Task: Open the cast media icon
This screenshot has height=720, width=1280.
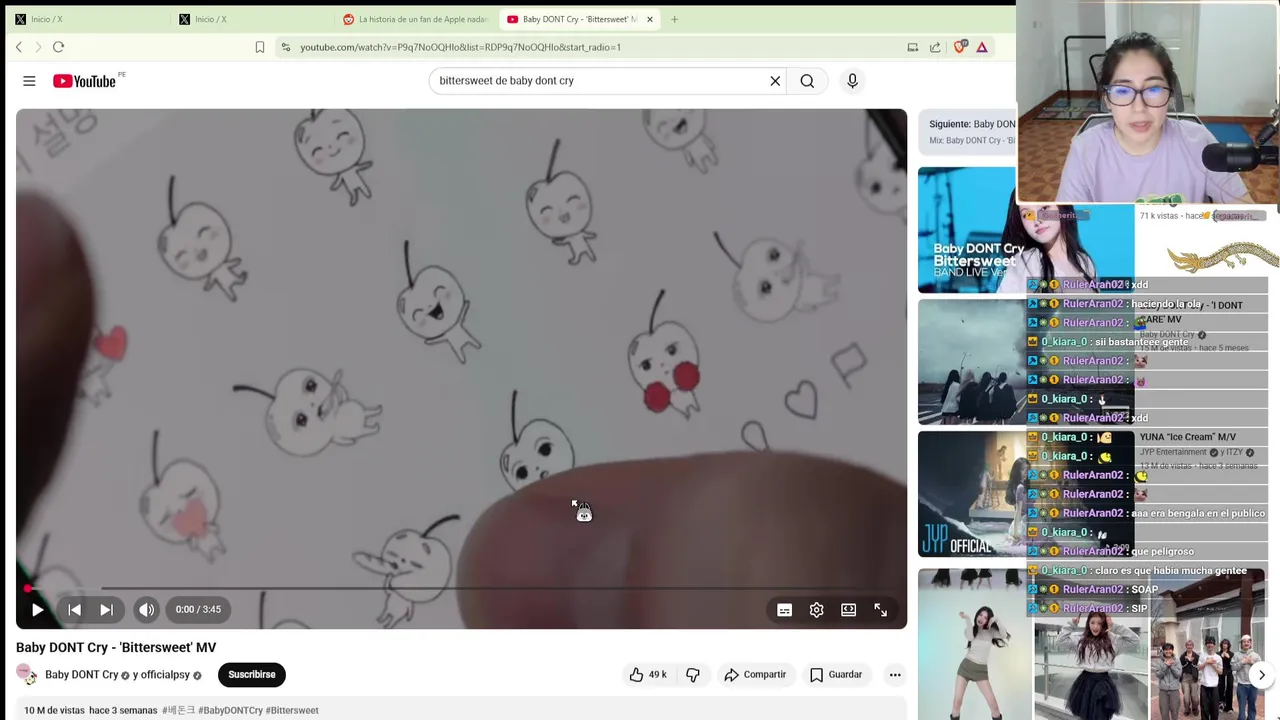Action: [x=912, y=47]
